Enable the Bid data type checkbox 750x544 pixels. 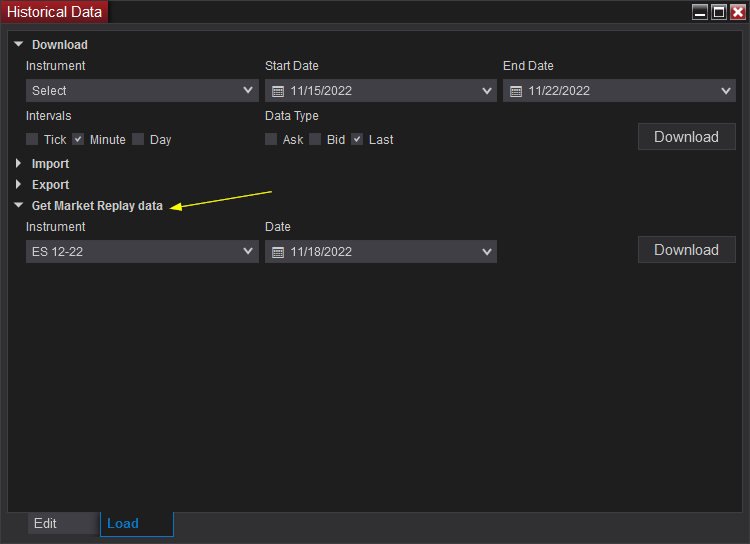pos(315,139)
